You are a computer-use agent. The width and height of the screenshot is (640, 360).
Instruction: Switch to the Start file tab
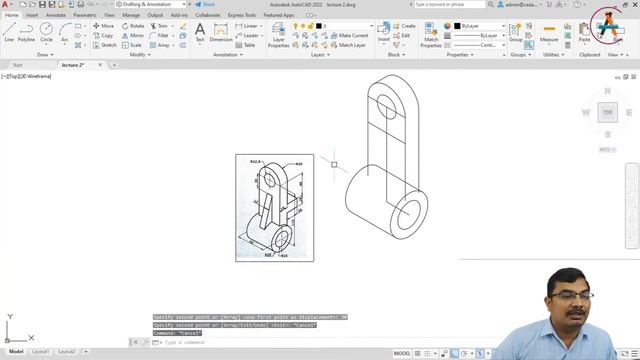[18, 65]
